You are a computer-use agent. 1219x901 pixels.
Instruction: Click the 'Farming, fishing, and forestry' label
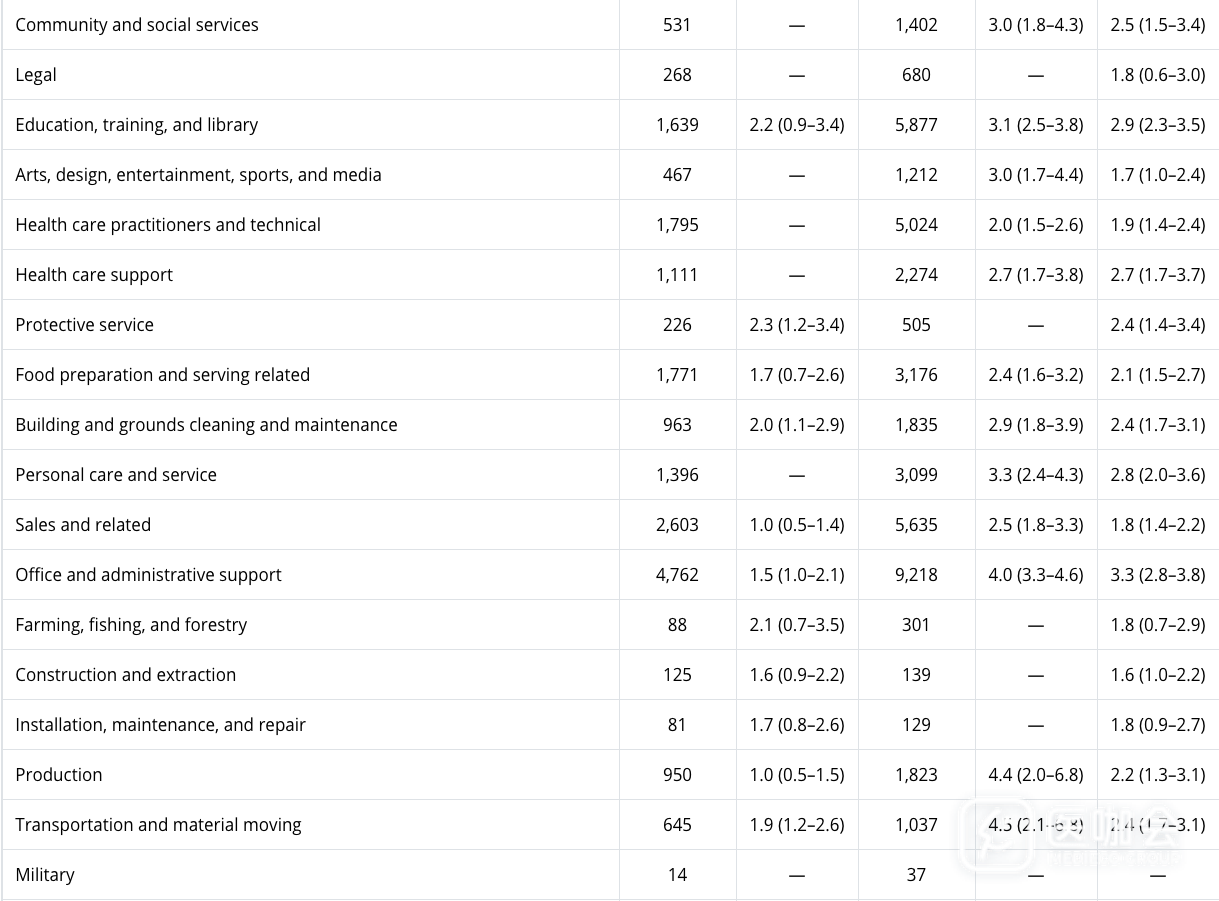coord(131,625)
